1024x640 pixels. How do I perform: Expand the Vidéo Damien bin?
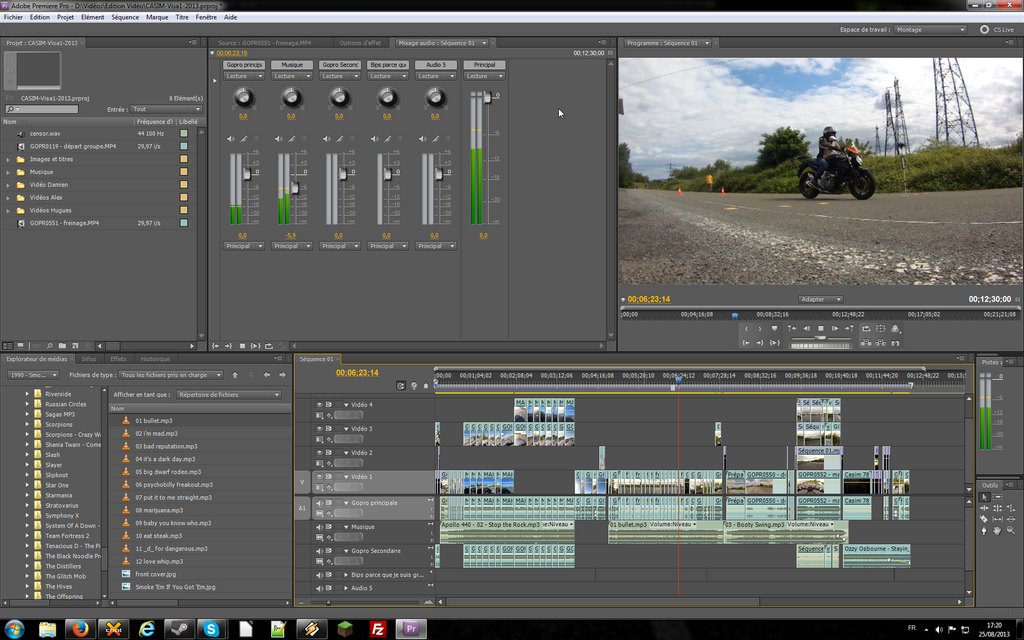pos(8,185)
